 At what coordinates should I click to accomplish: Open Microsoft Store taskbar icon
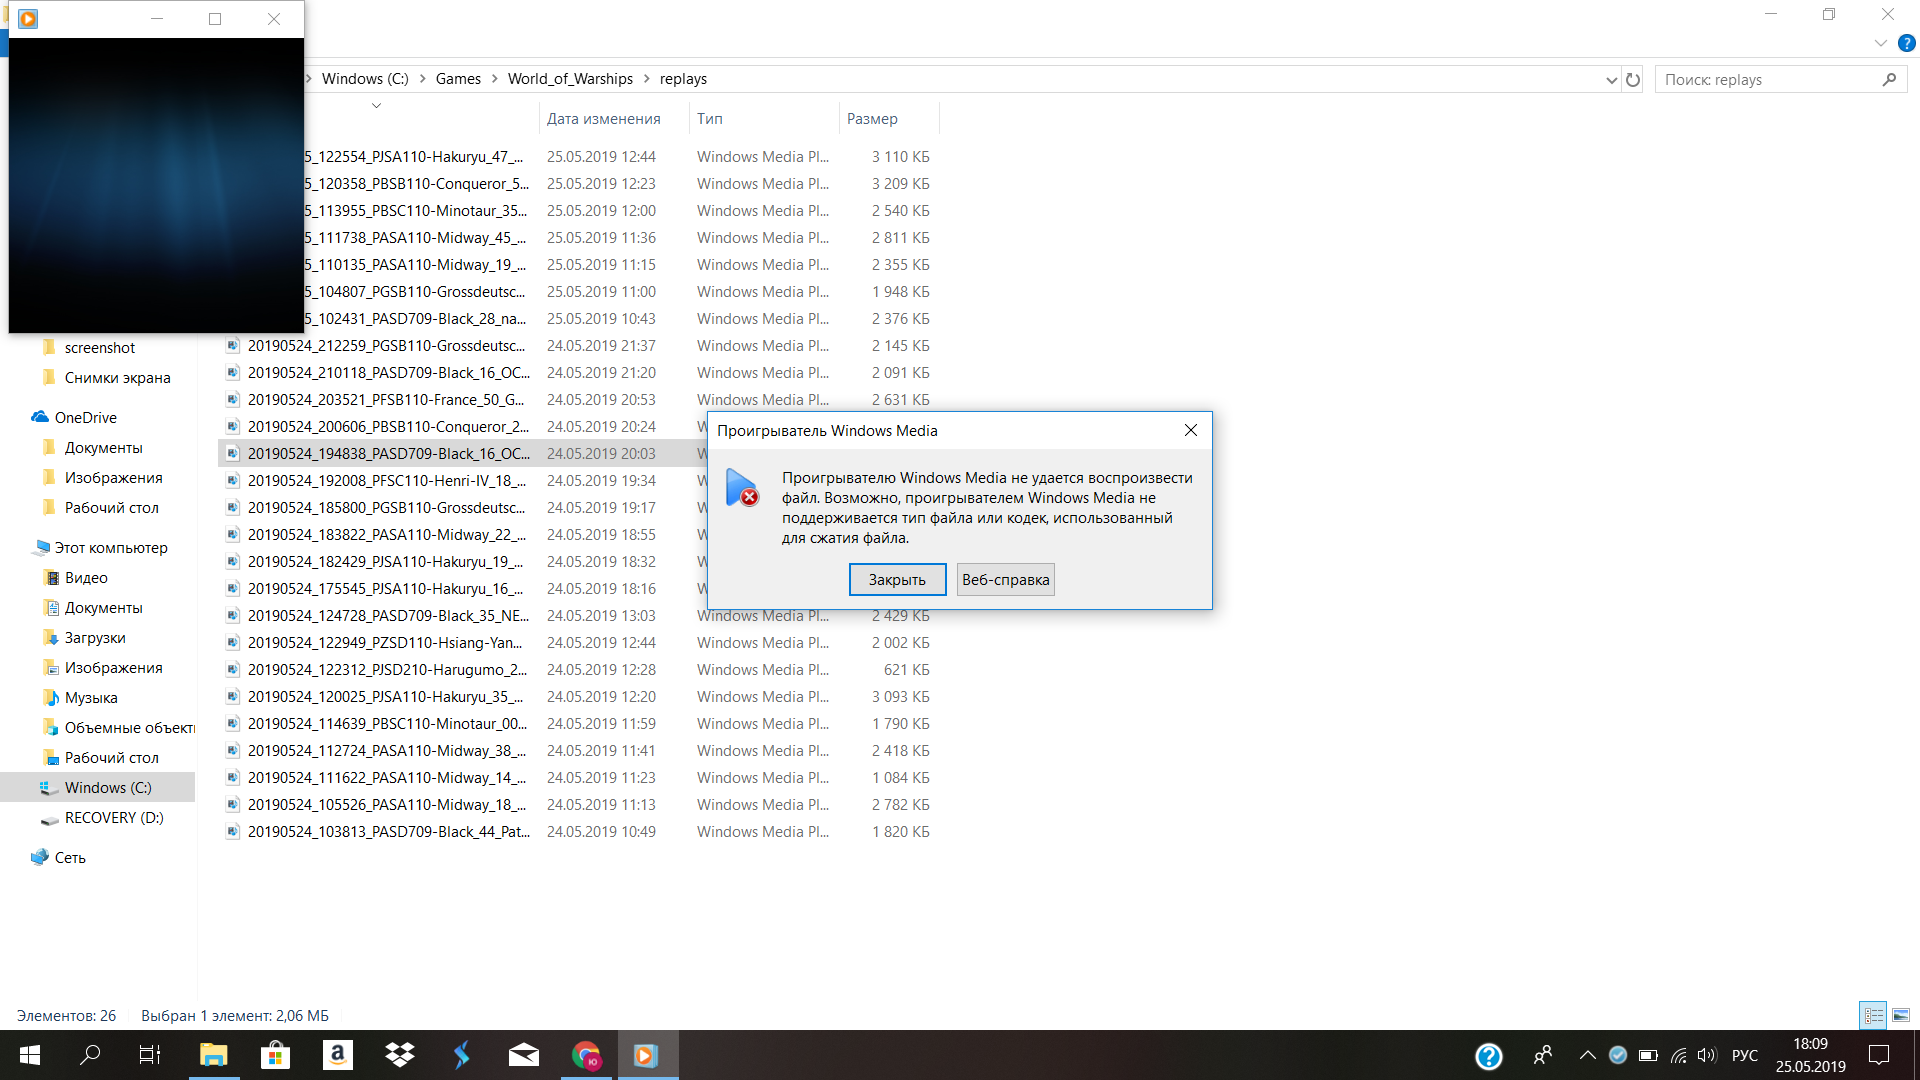(x=275, y=1055)
